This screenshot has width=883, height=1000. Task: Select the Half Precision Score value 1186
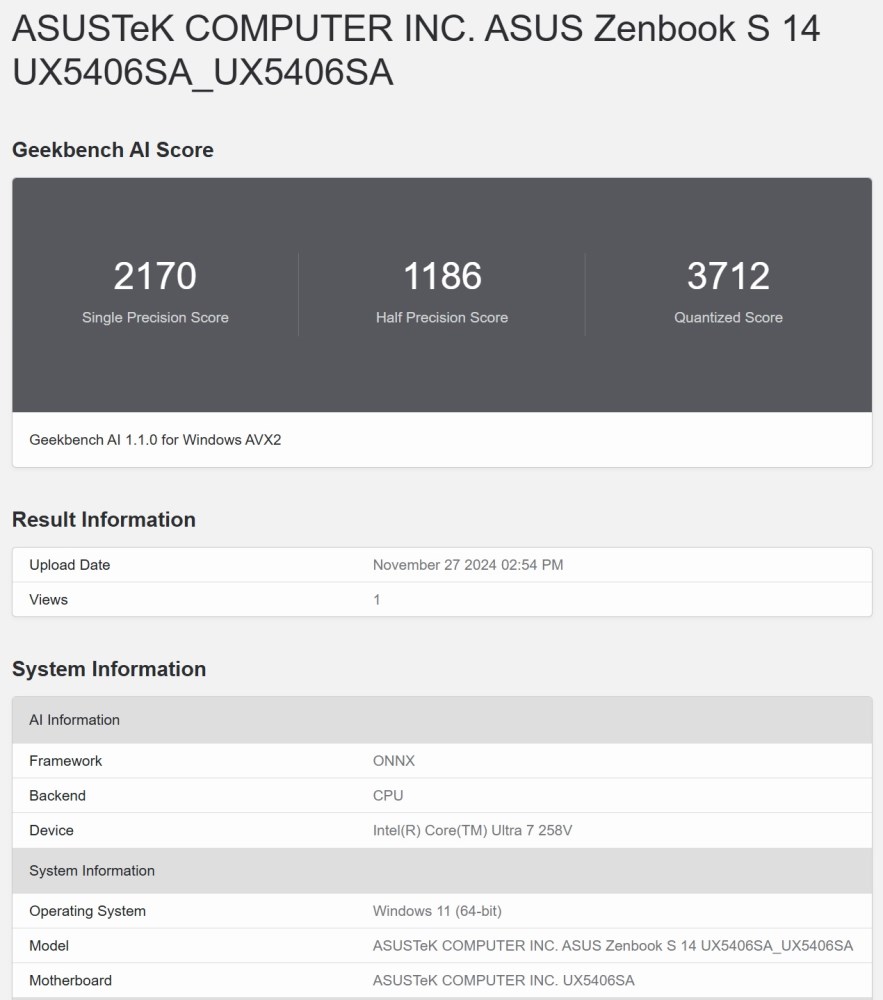pyautogui.click(x=442, y=276)
